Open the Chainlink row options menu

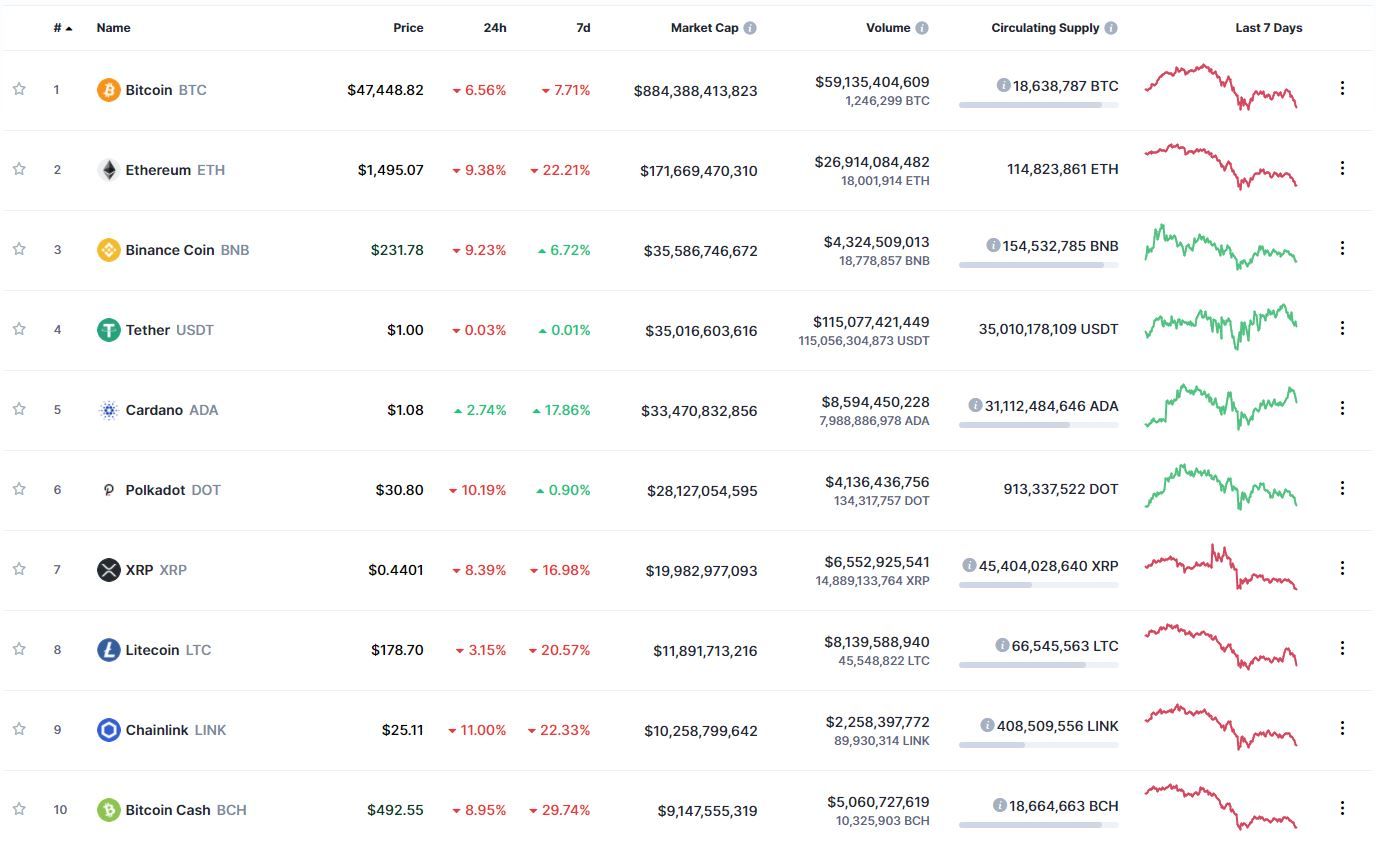click(1342, 728)
